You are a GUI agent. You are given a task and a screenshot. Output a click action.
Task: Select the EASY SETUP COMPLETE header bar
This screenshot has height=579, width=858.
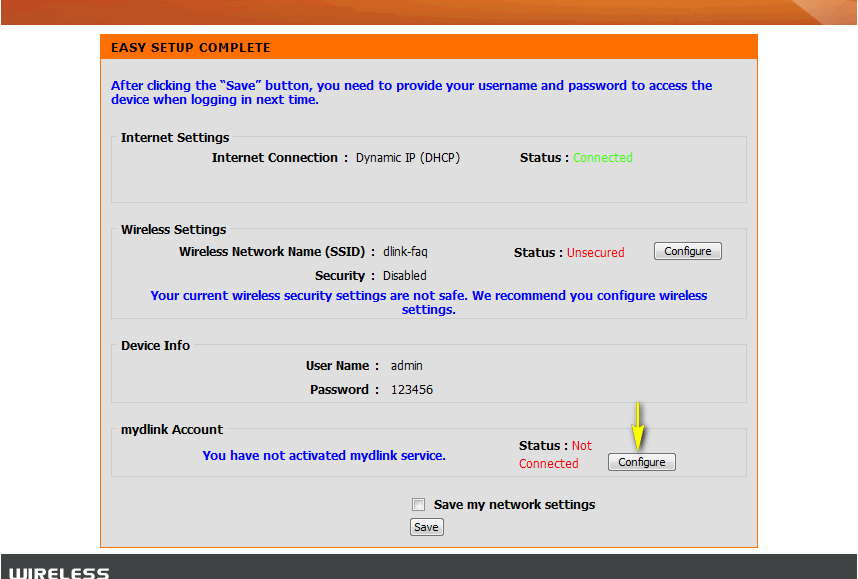coord(428,48)
